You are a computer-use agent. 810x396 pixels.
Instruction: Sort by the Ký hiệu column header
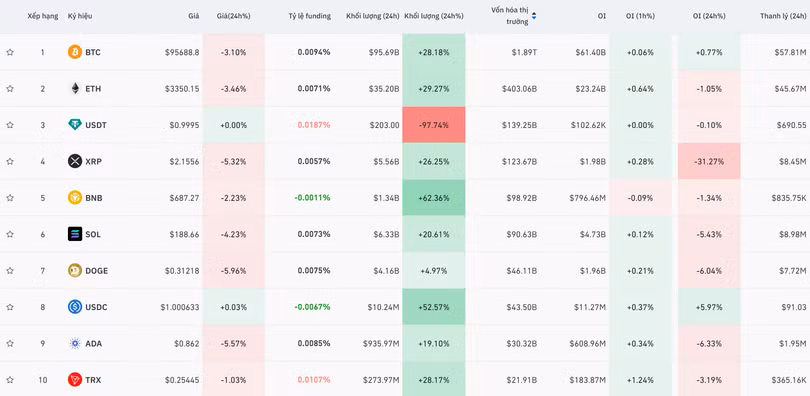click(79, 17)
